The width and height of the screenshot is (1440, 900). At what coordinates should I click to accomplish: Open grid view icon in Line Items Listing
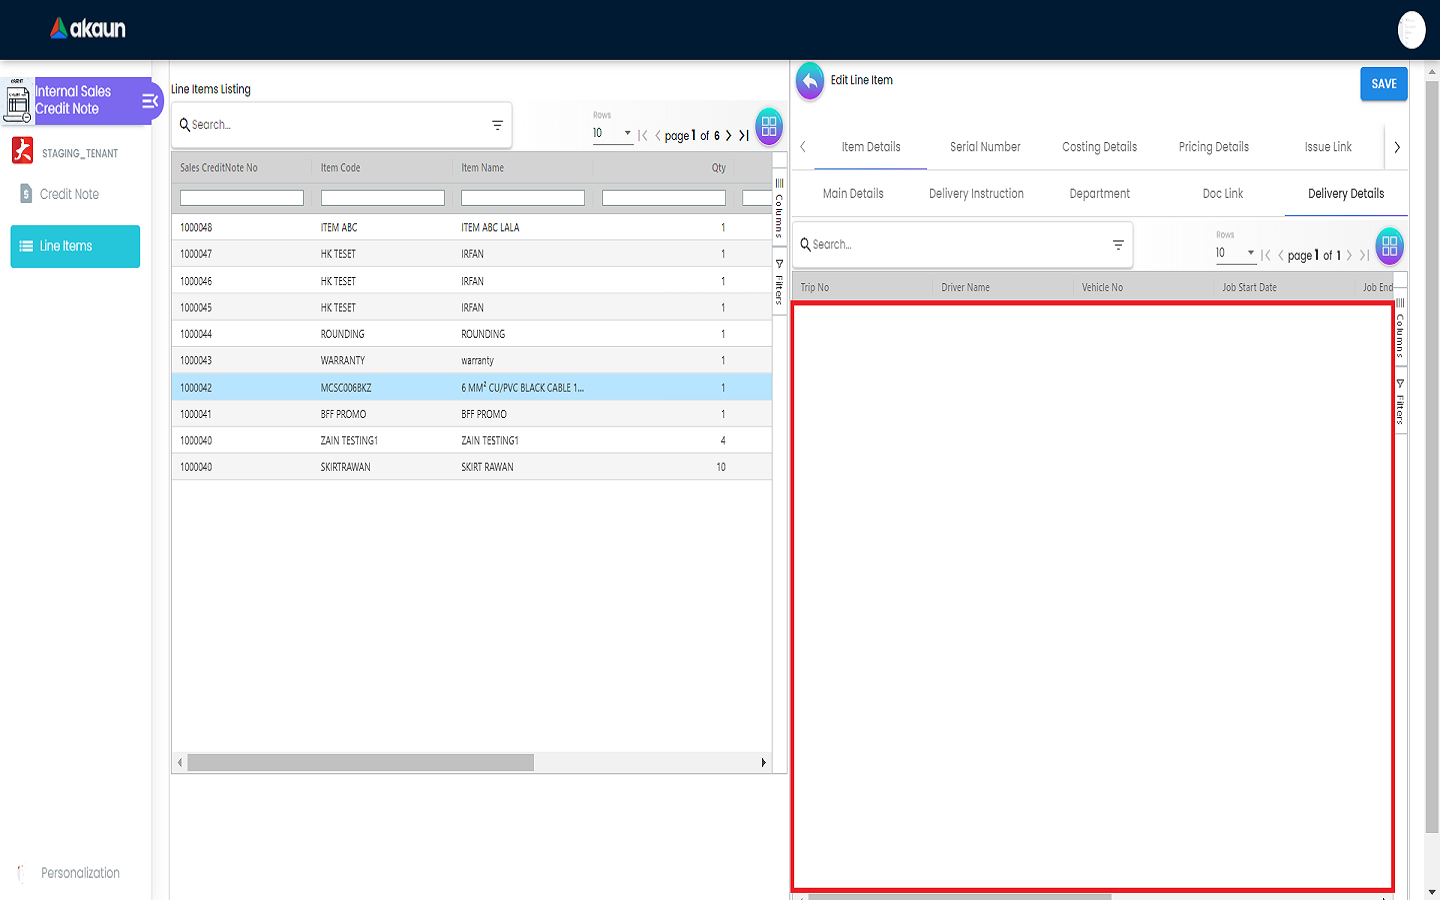click(x=769, y=127)
